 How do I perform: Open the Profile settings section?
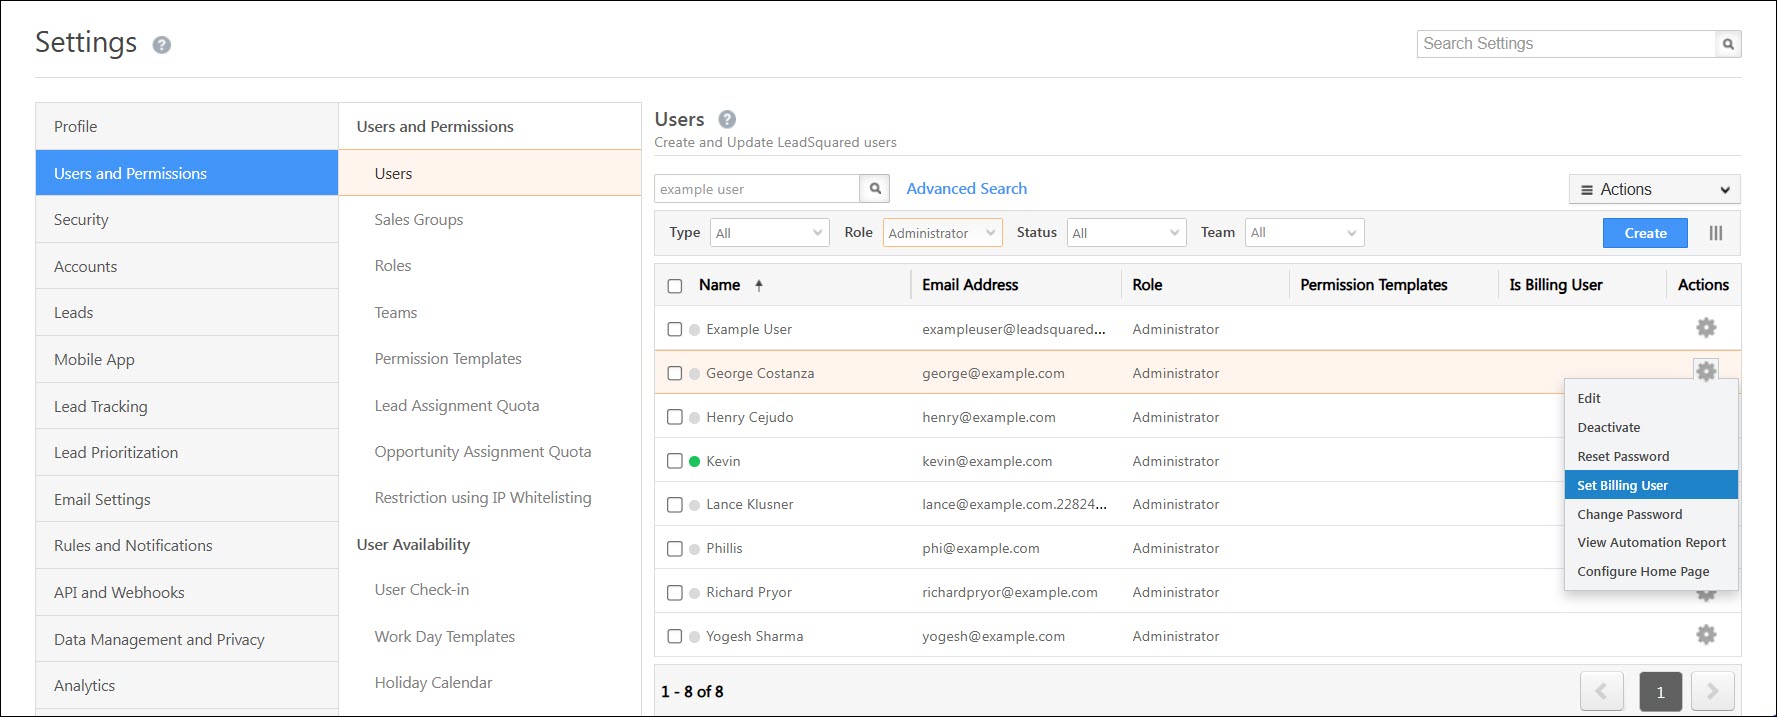[187, 126]
